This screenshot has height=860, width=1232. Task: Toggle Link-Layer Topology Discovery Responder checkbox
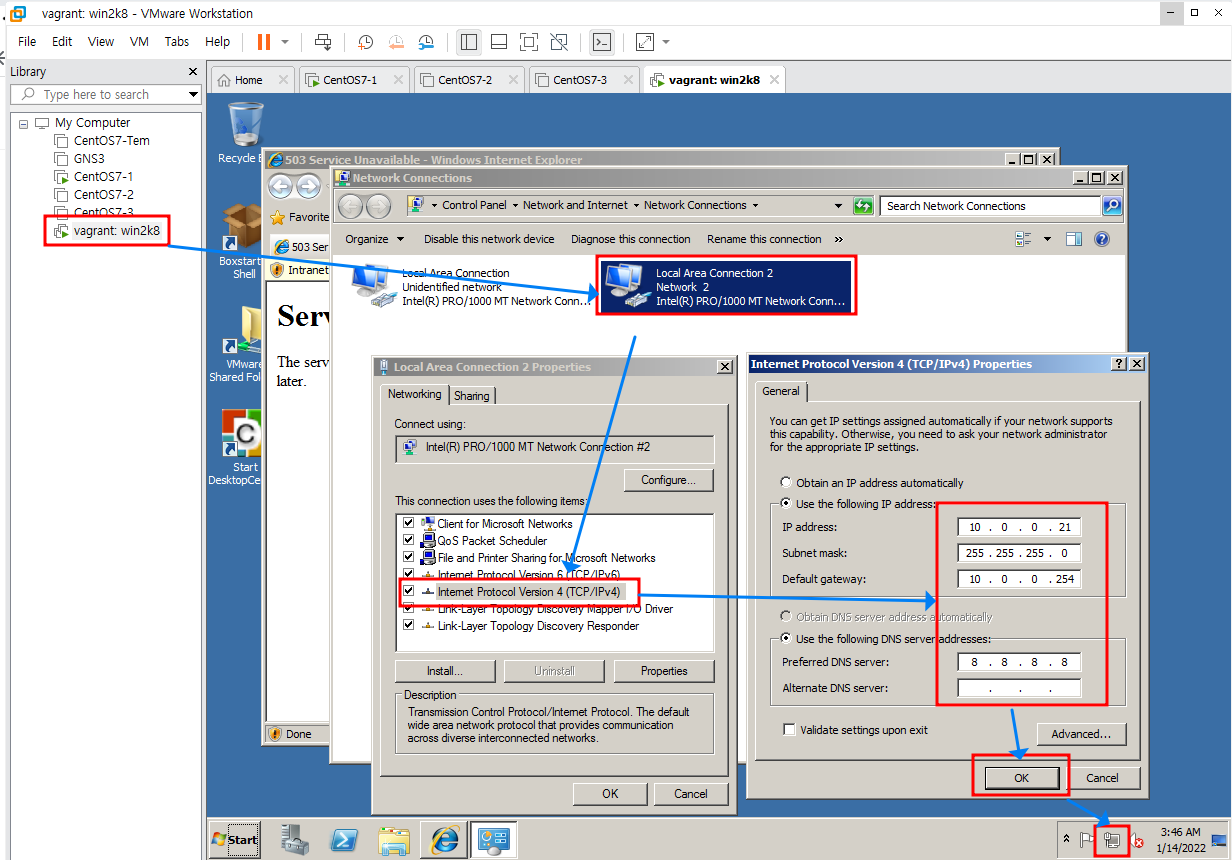click(x=408, y=625)
